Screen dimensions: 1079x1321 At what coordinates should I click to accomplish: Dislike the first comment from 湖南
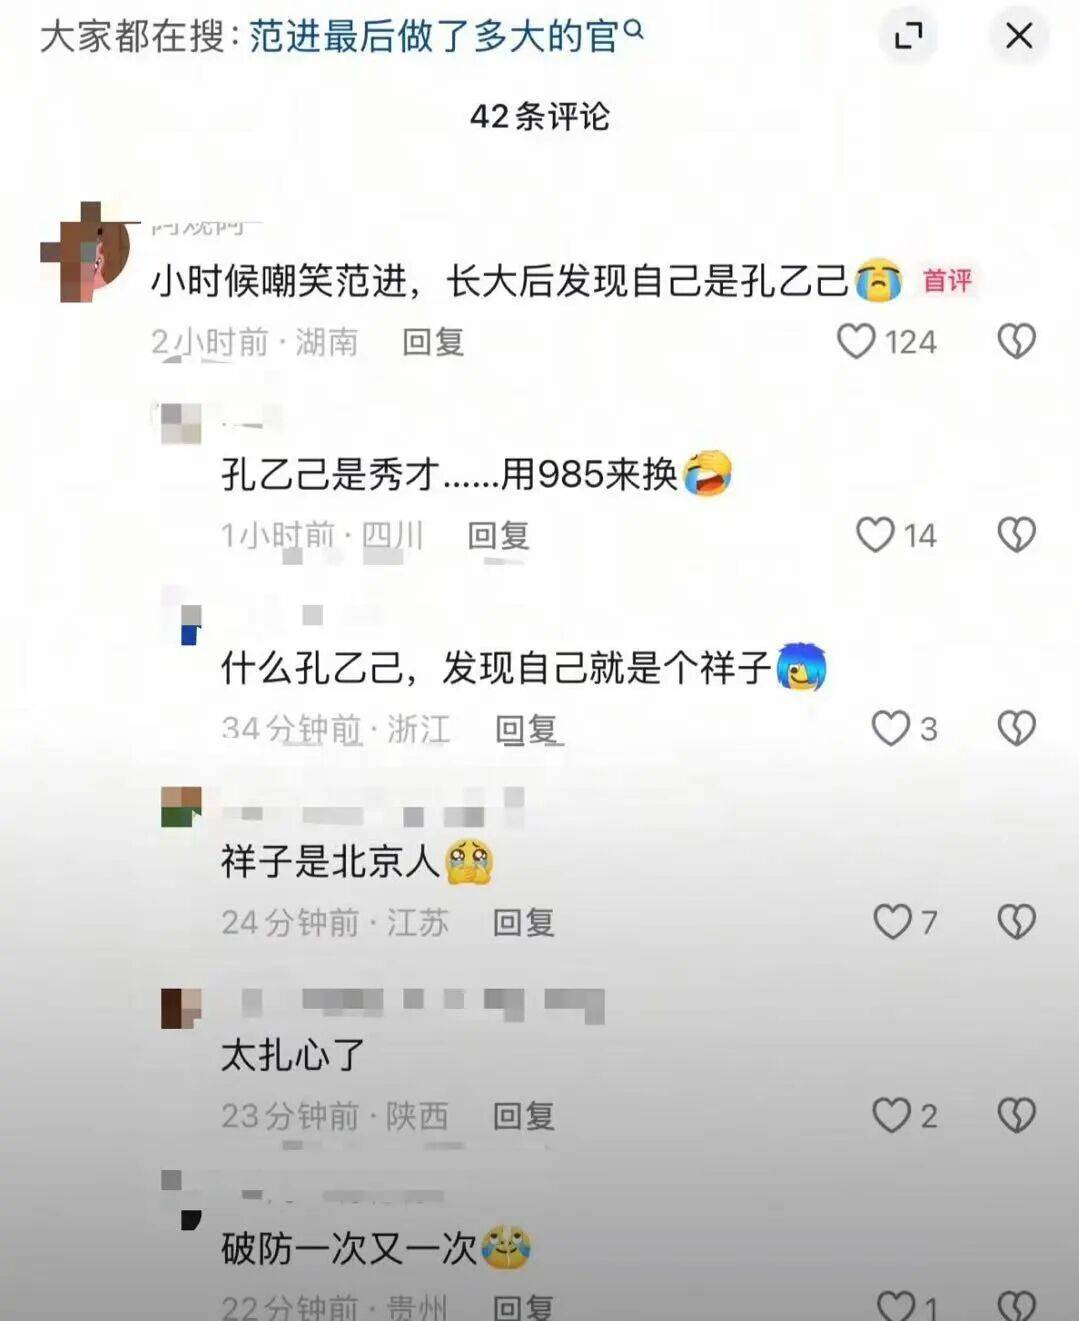1016,342
